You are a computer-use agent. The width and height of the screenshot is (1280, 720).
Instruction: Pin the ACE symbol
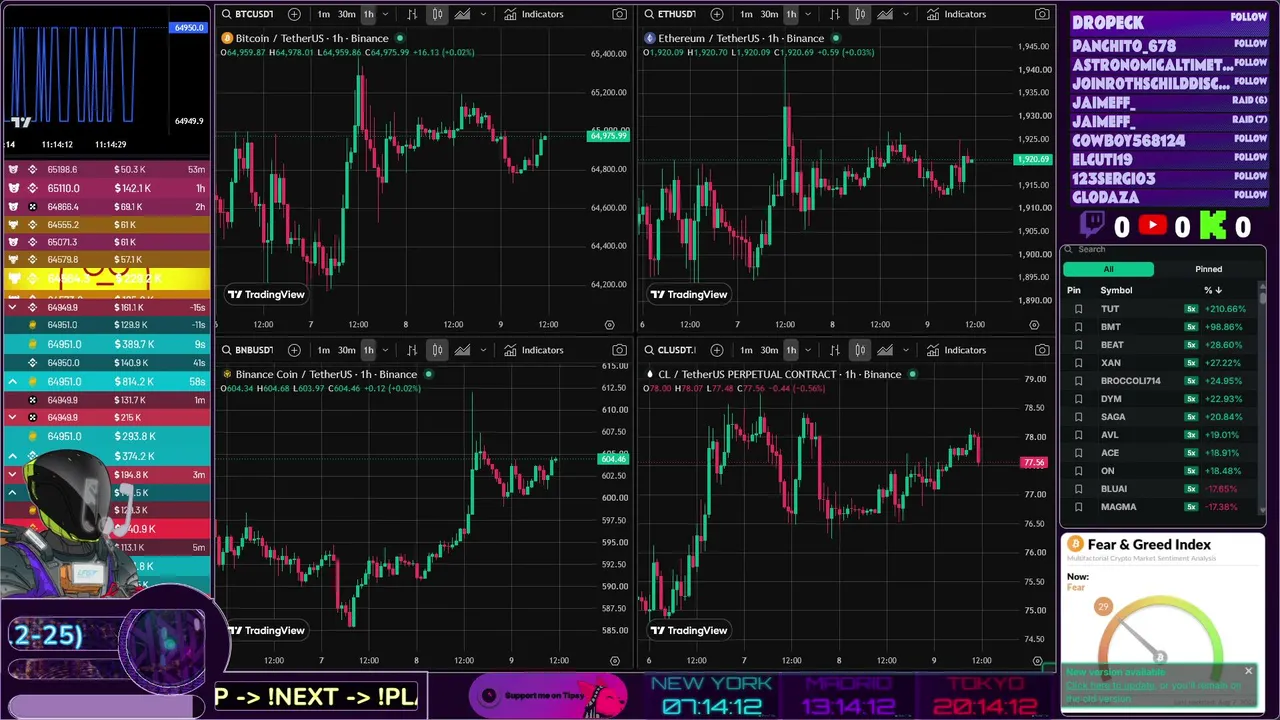[x=1078, y=453]
